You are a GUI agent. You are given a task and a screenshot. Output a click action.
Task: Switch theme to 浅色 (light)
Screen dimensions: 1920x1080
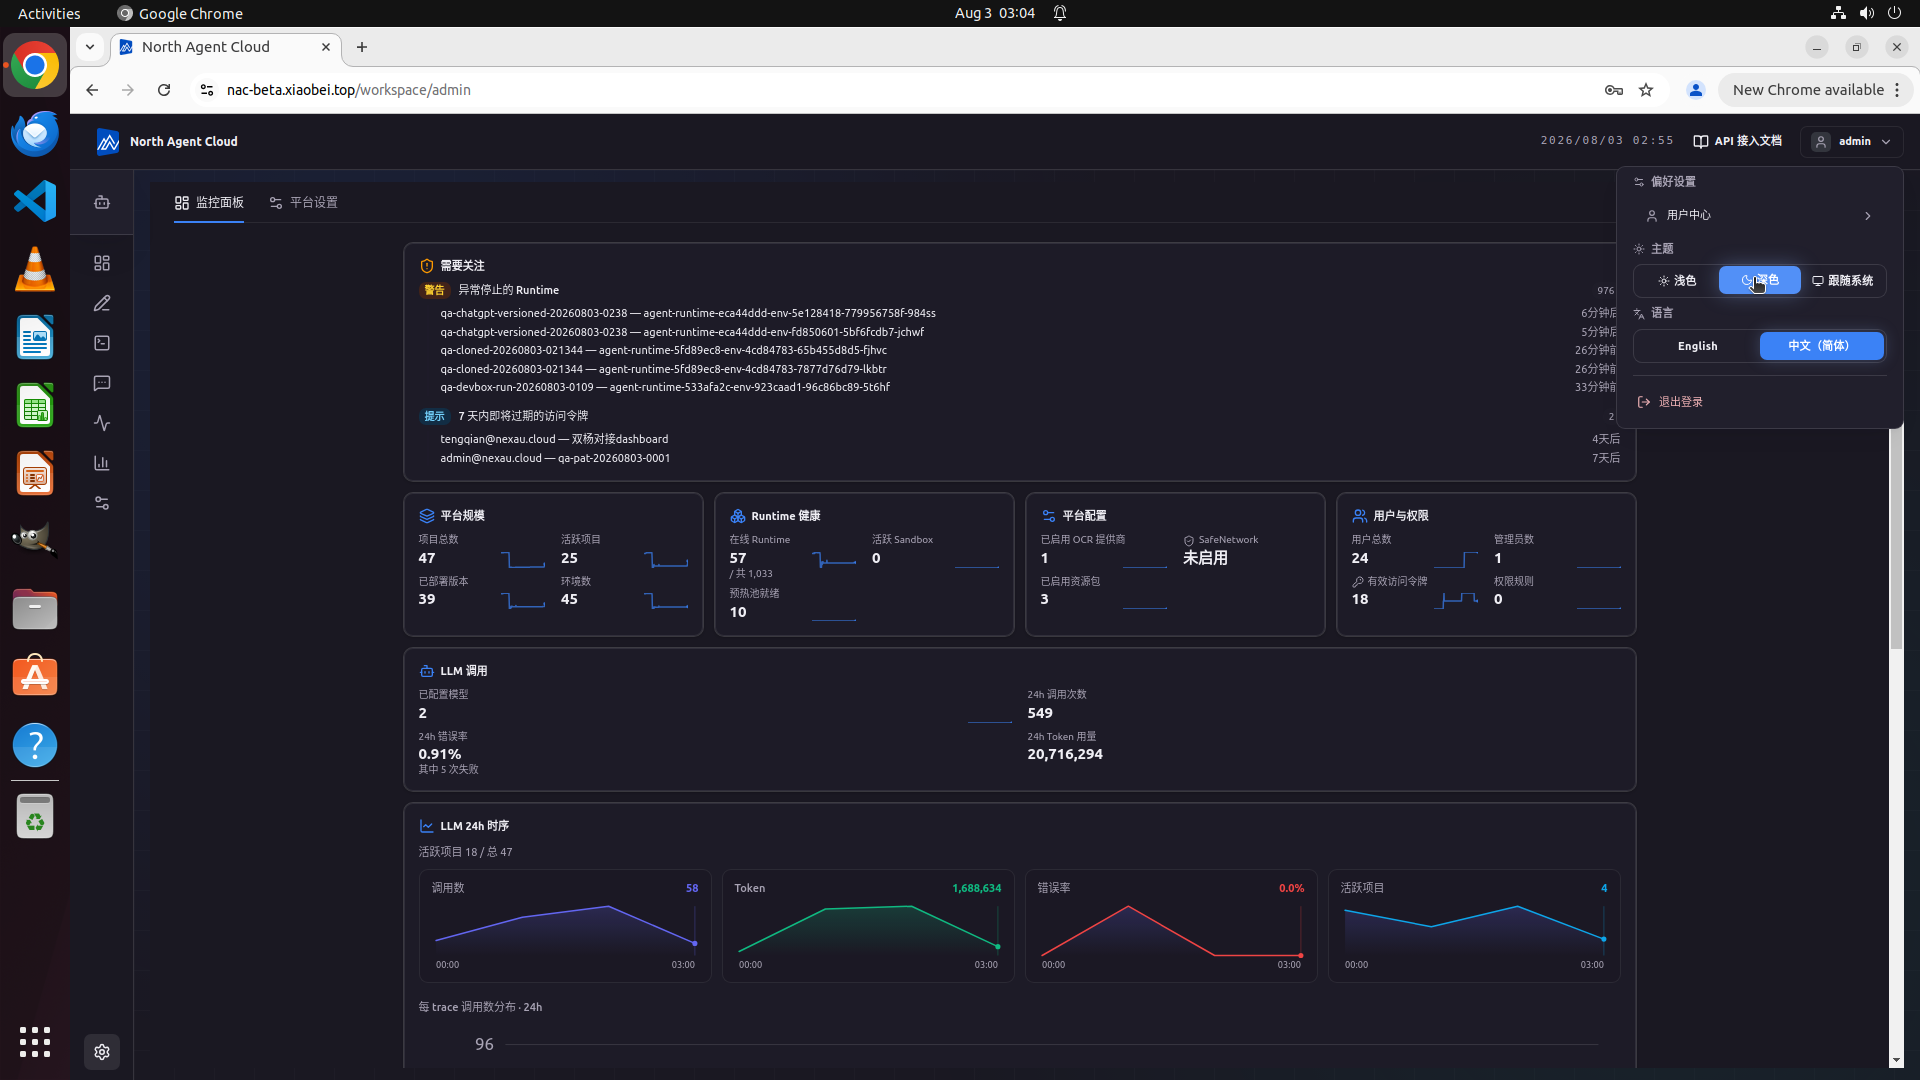coord(1677,281)
